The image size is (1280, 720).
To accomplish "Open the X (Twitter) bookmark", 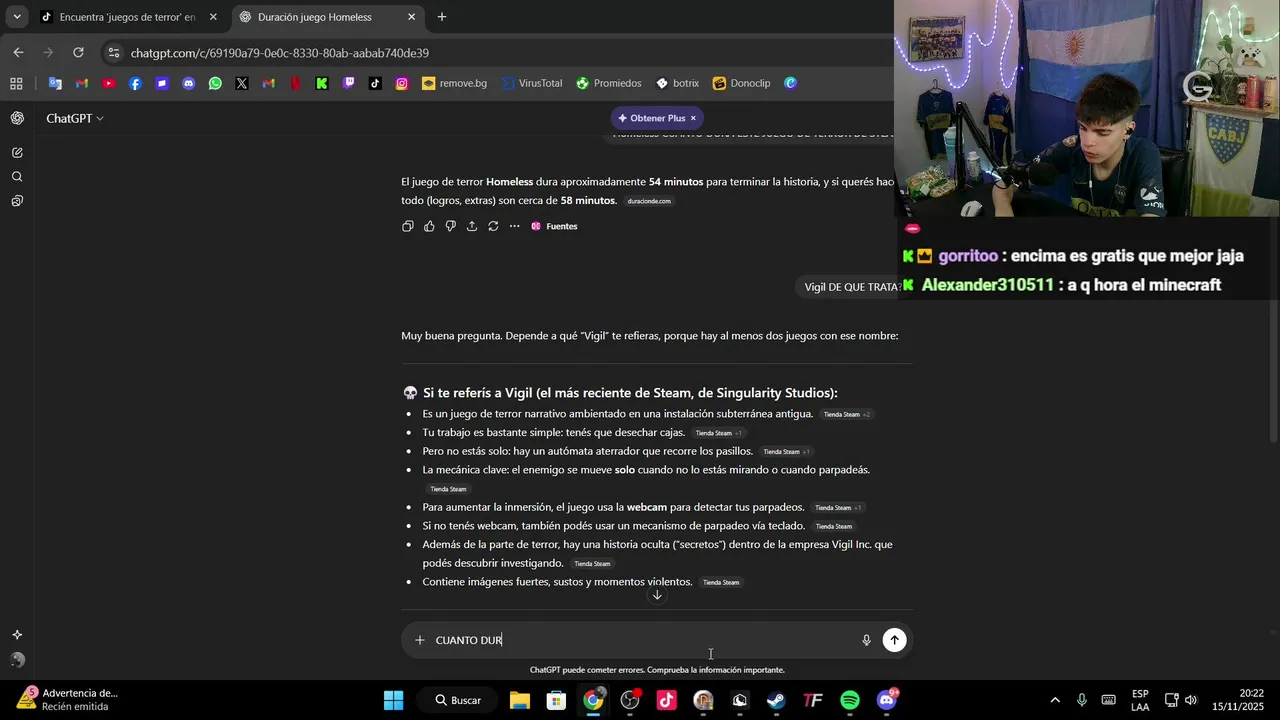I will [242, 83].
